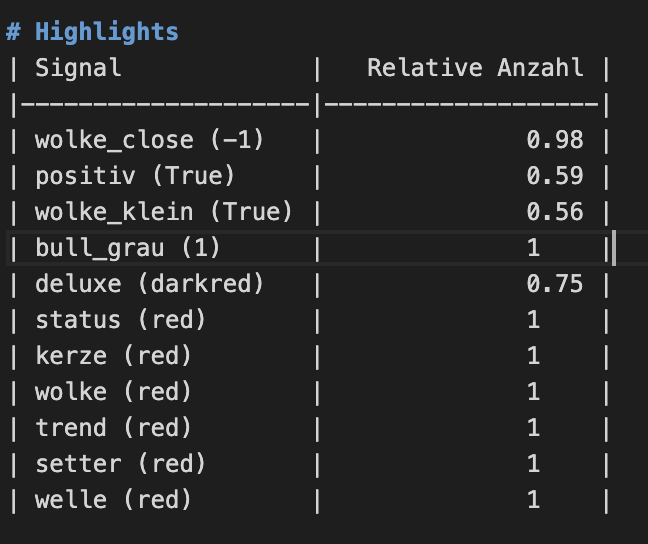The width and height of the screenshot is (648, 544).
Task: Place cursor on wolke (red) text
Action: click(114, 392)
